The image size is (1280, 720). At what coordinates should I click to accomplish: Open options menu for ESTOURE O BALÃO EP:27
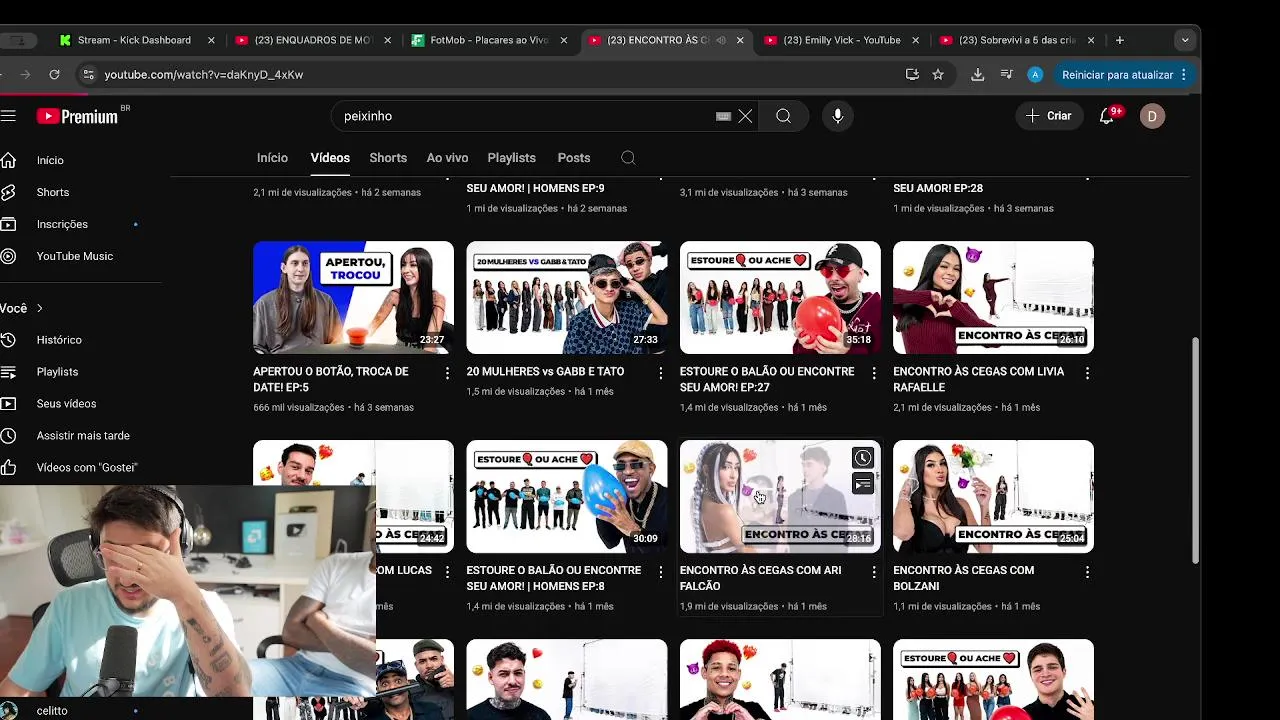click(x=874, y=373)
